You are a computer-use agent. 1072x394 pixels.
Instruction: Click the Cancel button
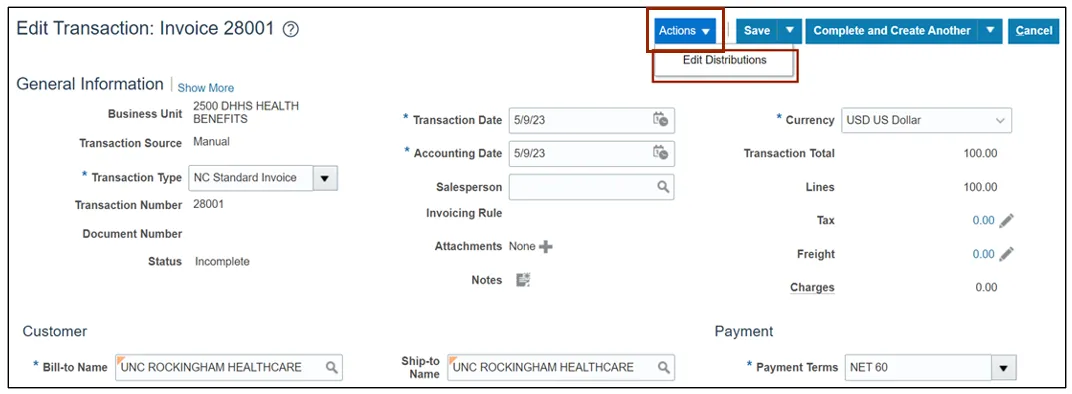[x=1034, y=31]
